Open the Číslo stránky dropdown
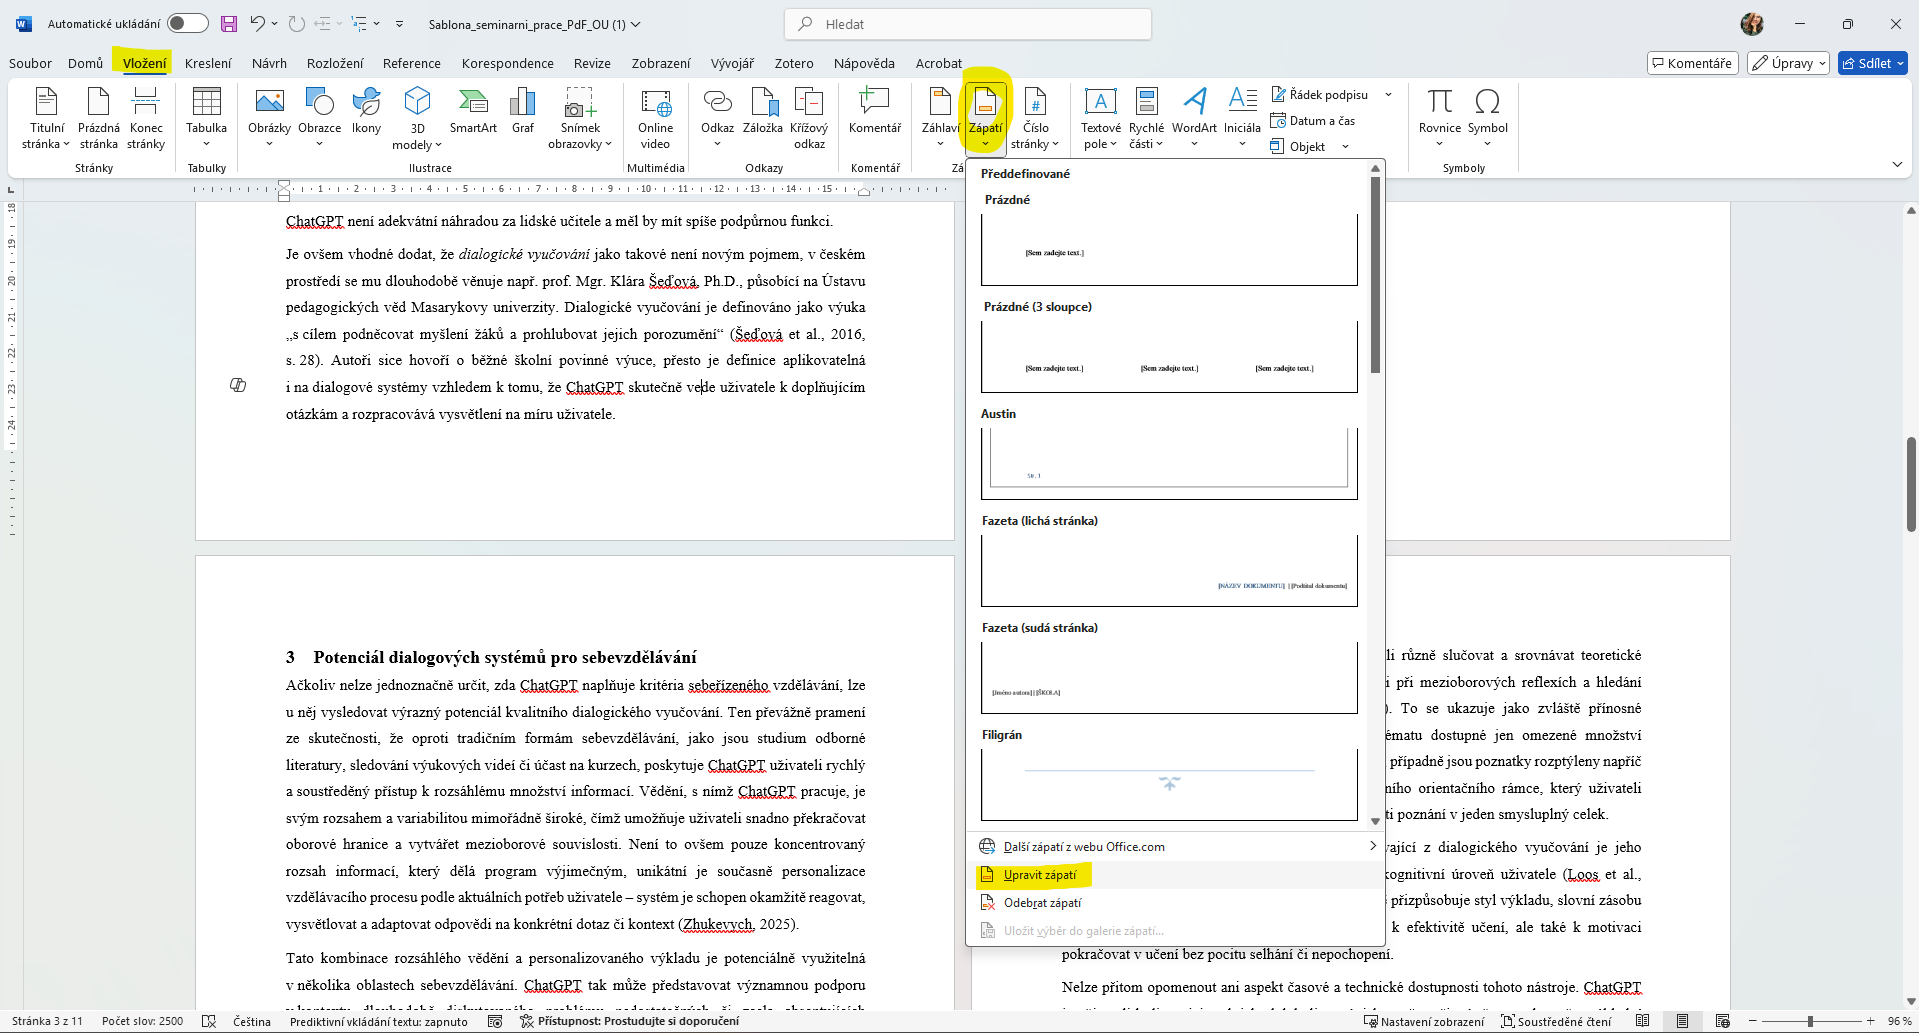 [1035, 119]
